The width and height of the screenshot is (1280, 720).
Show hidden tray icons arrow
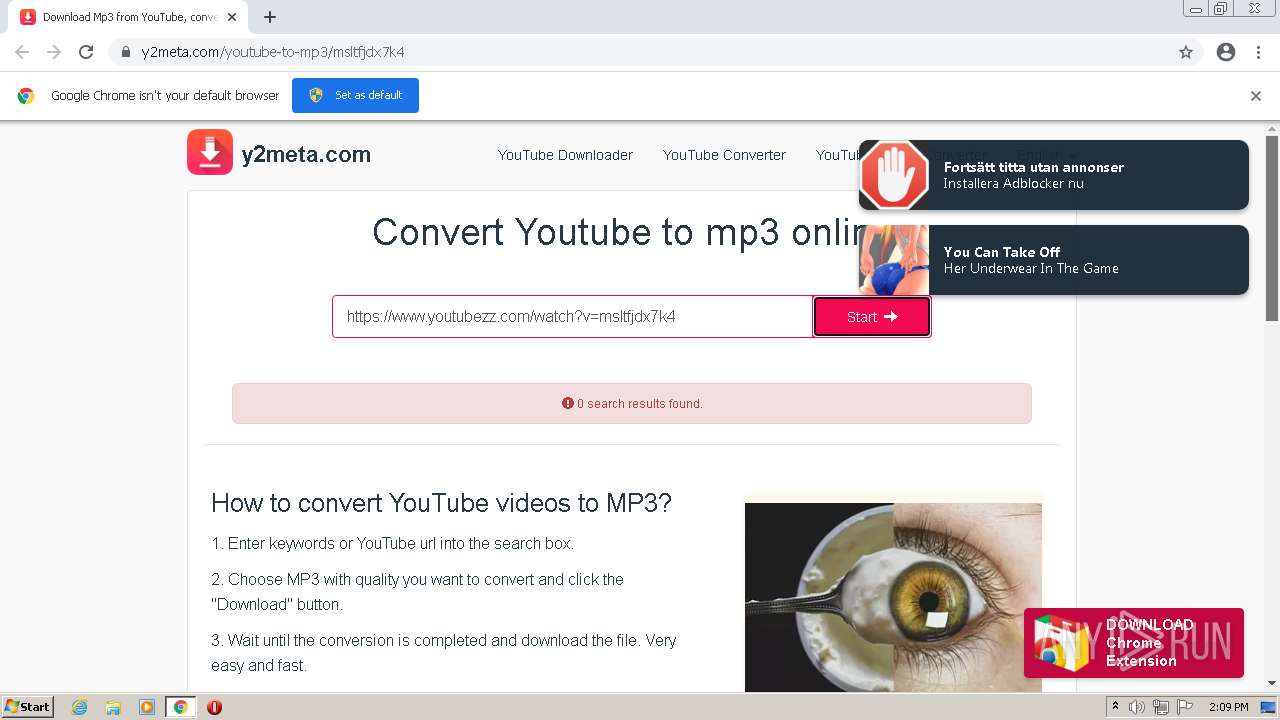(x=1115, y=707)
